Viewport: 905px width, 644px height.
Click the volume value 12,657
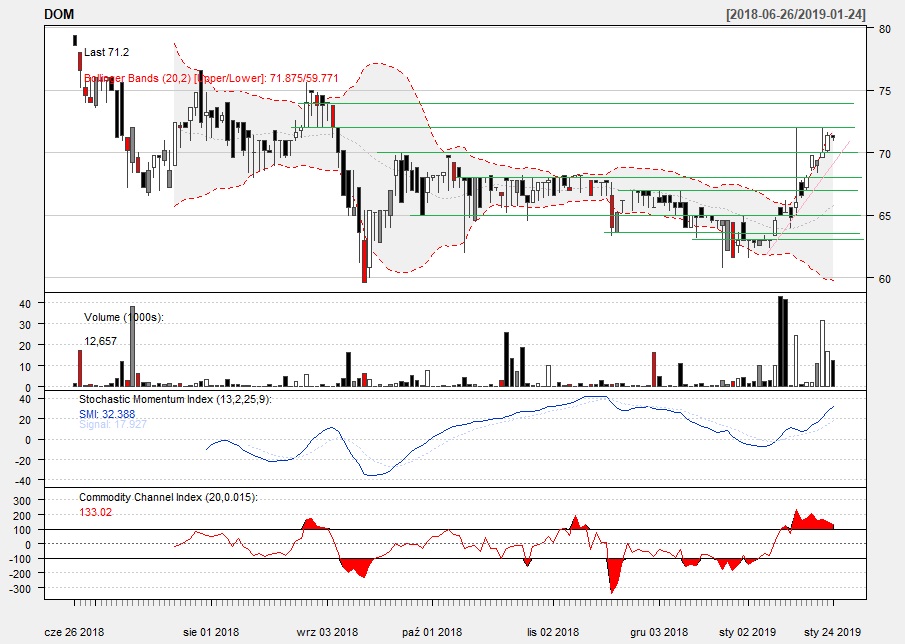pyautogui.click(x=100, y=342)
